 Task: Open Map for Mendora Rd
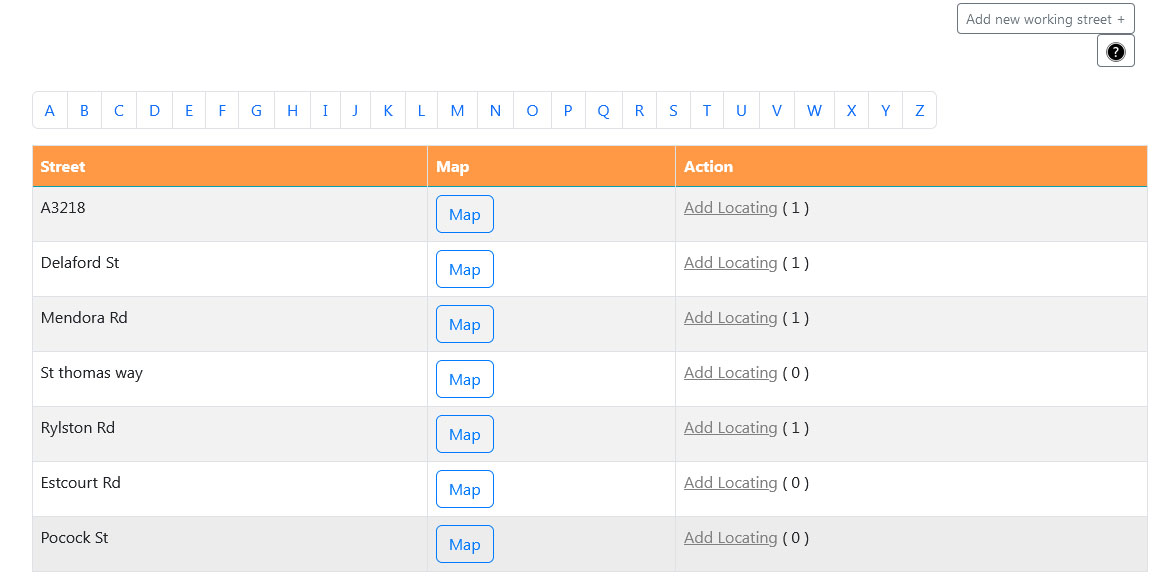[465, 324]
